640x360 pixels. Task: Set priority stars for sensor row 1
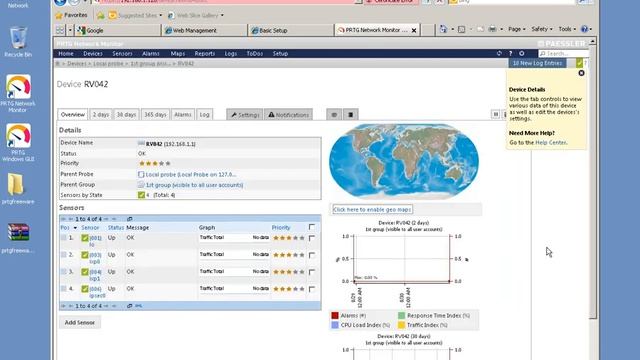click(x=289, y=238)
